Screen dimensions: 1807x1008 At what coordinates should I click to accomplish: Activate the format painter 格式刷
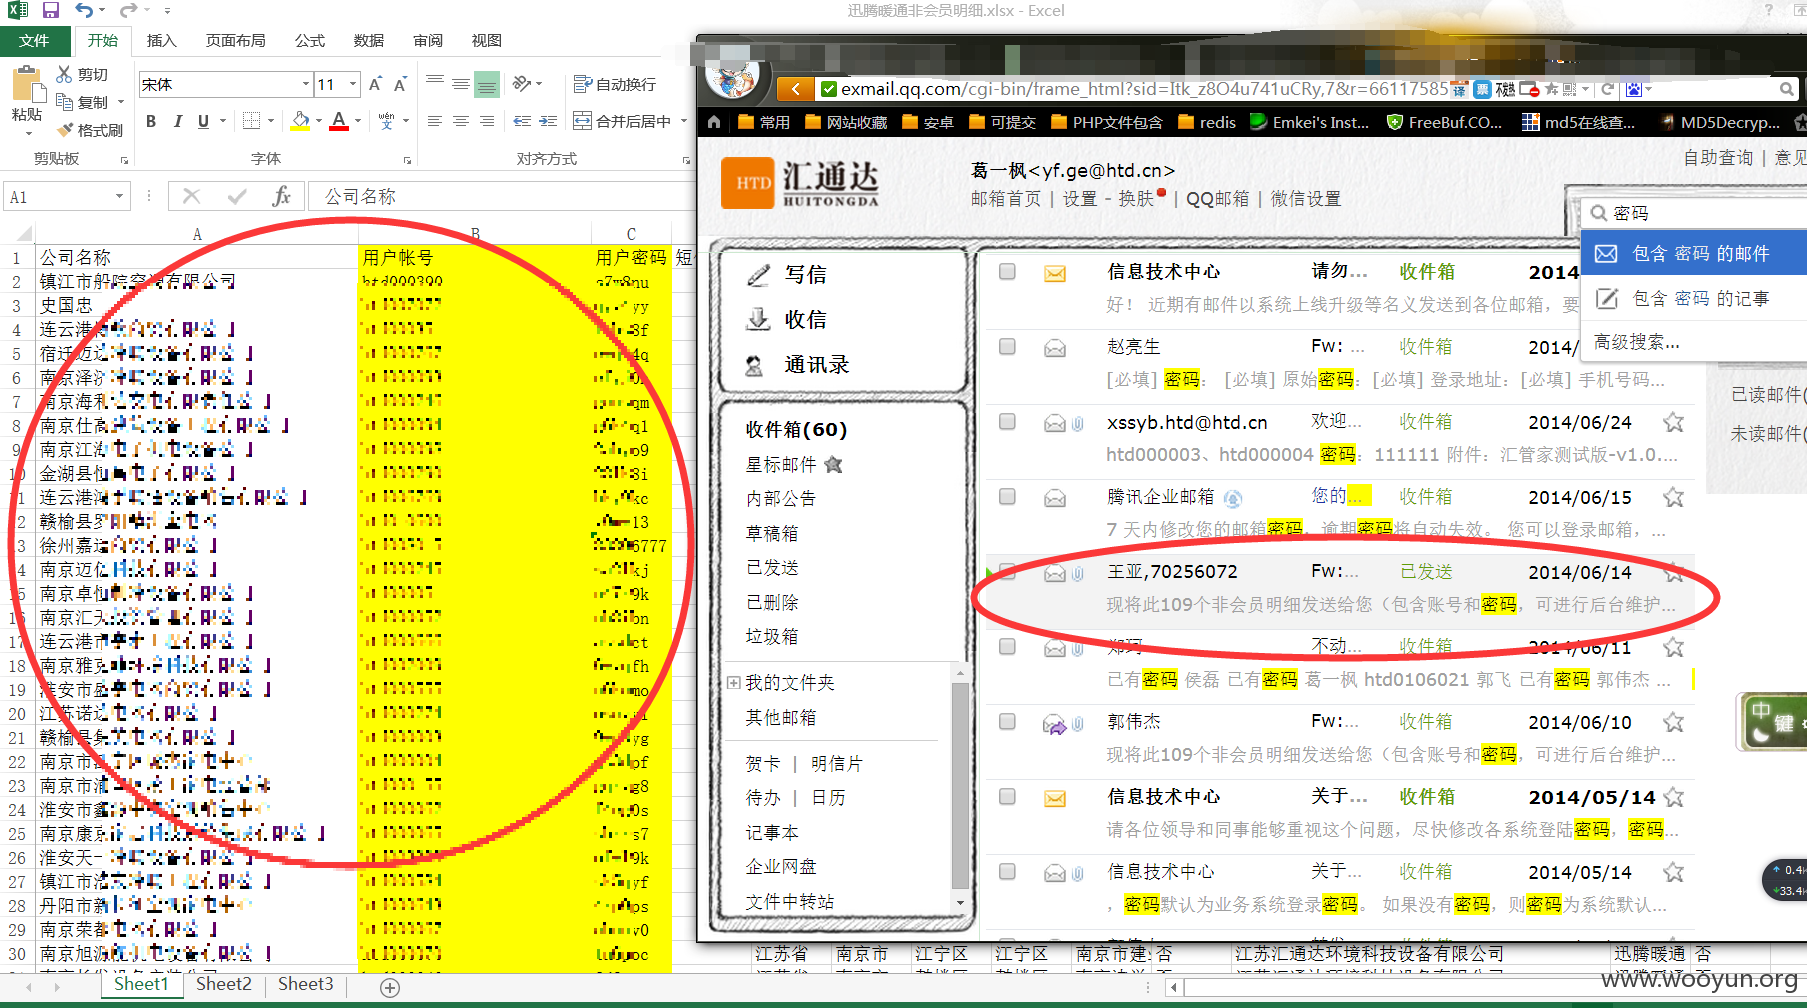click(90, 130)
